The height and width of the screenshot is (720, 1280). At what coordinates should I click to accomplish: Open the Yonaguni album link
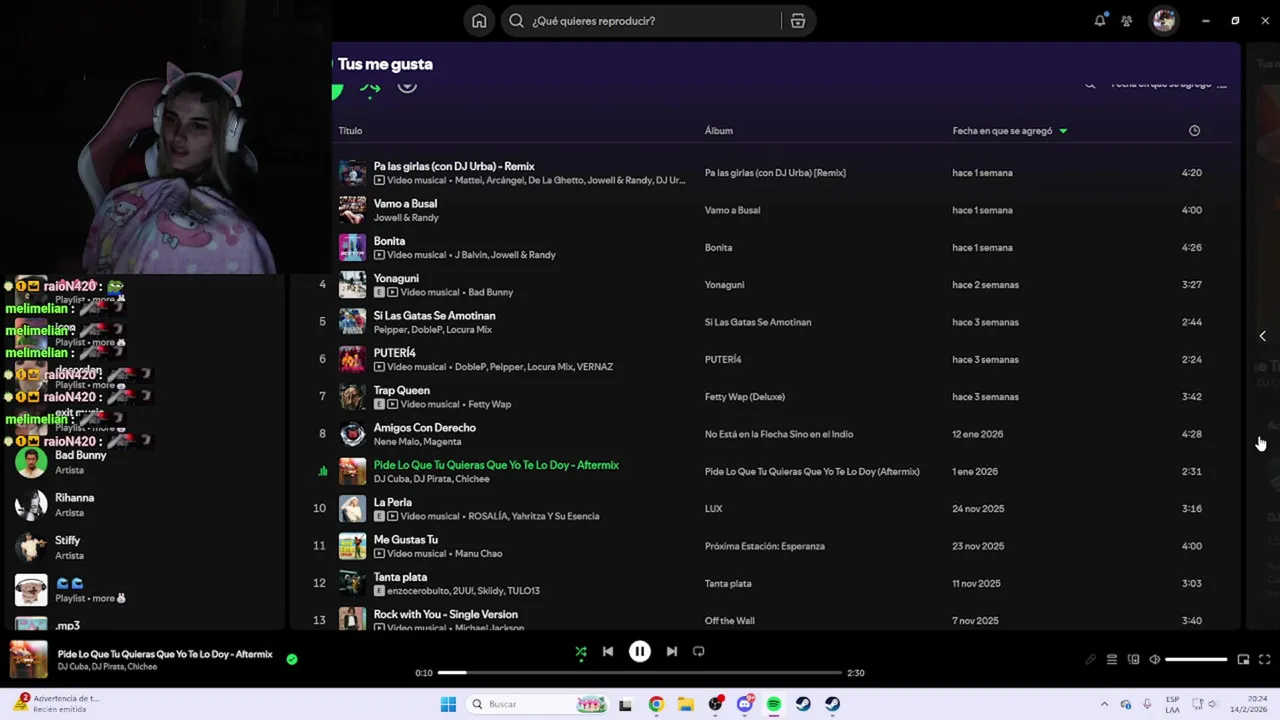click(724, 285)
